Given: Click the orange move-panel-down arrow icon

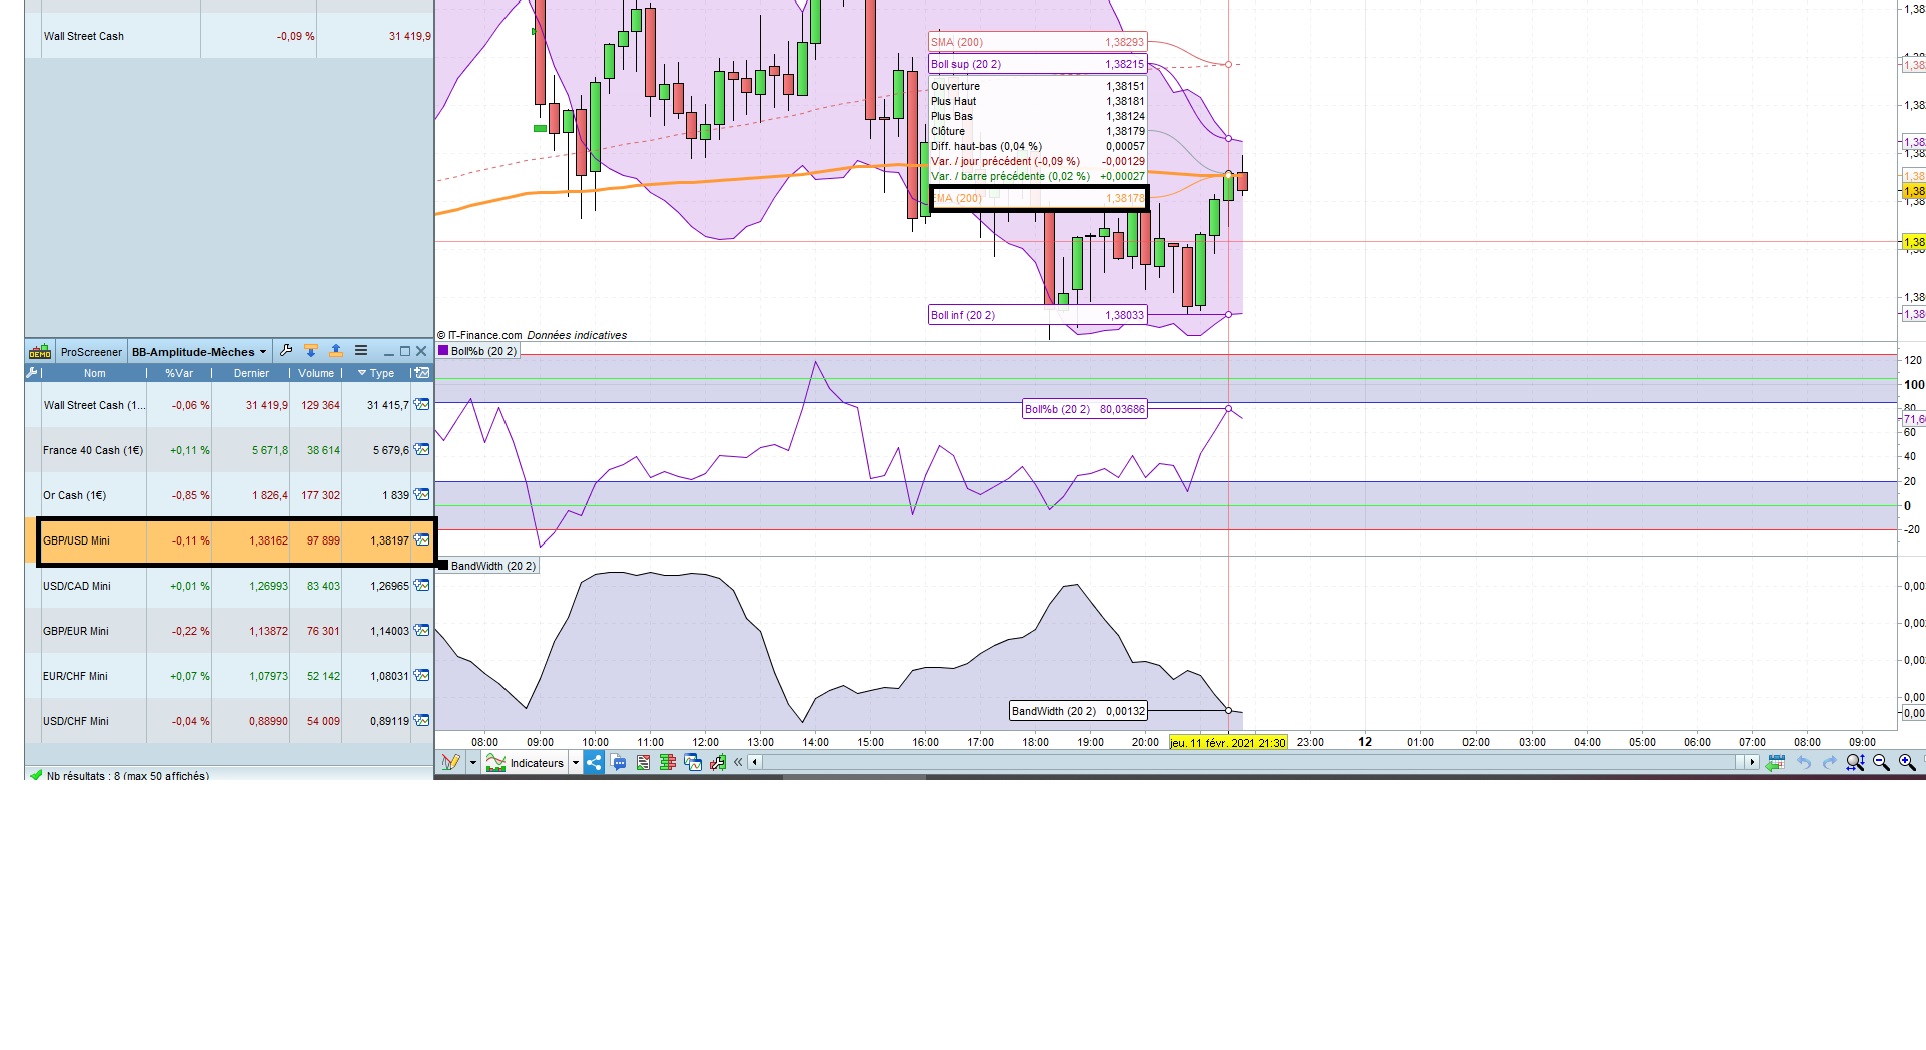Looking at the screenshot, I should point(311,351).
